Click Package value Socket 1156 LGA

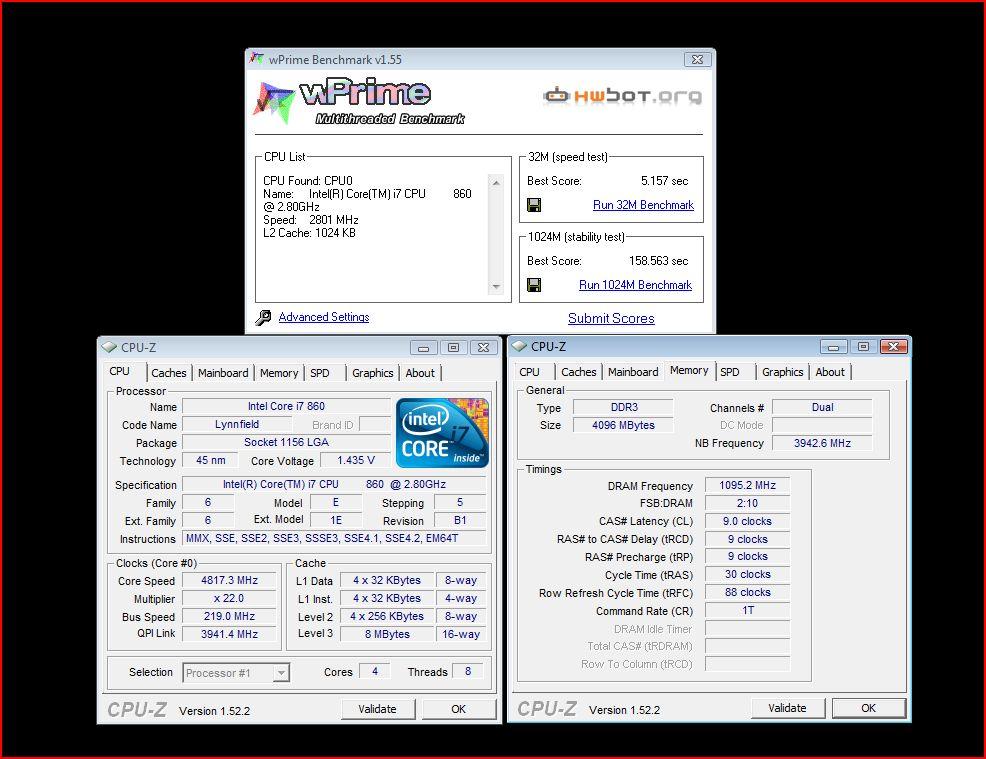[x=286, y=443]
